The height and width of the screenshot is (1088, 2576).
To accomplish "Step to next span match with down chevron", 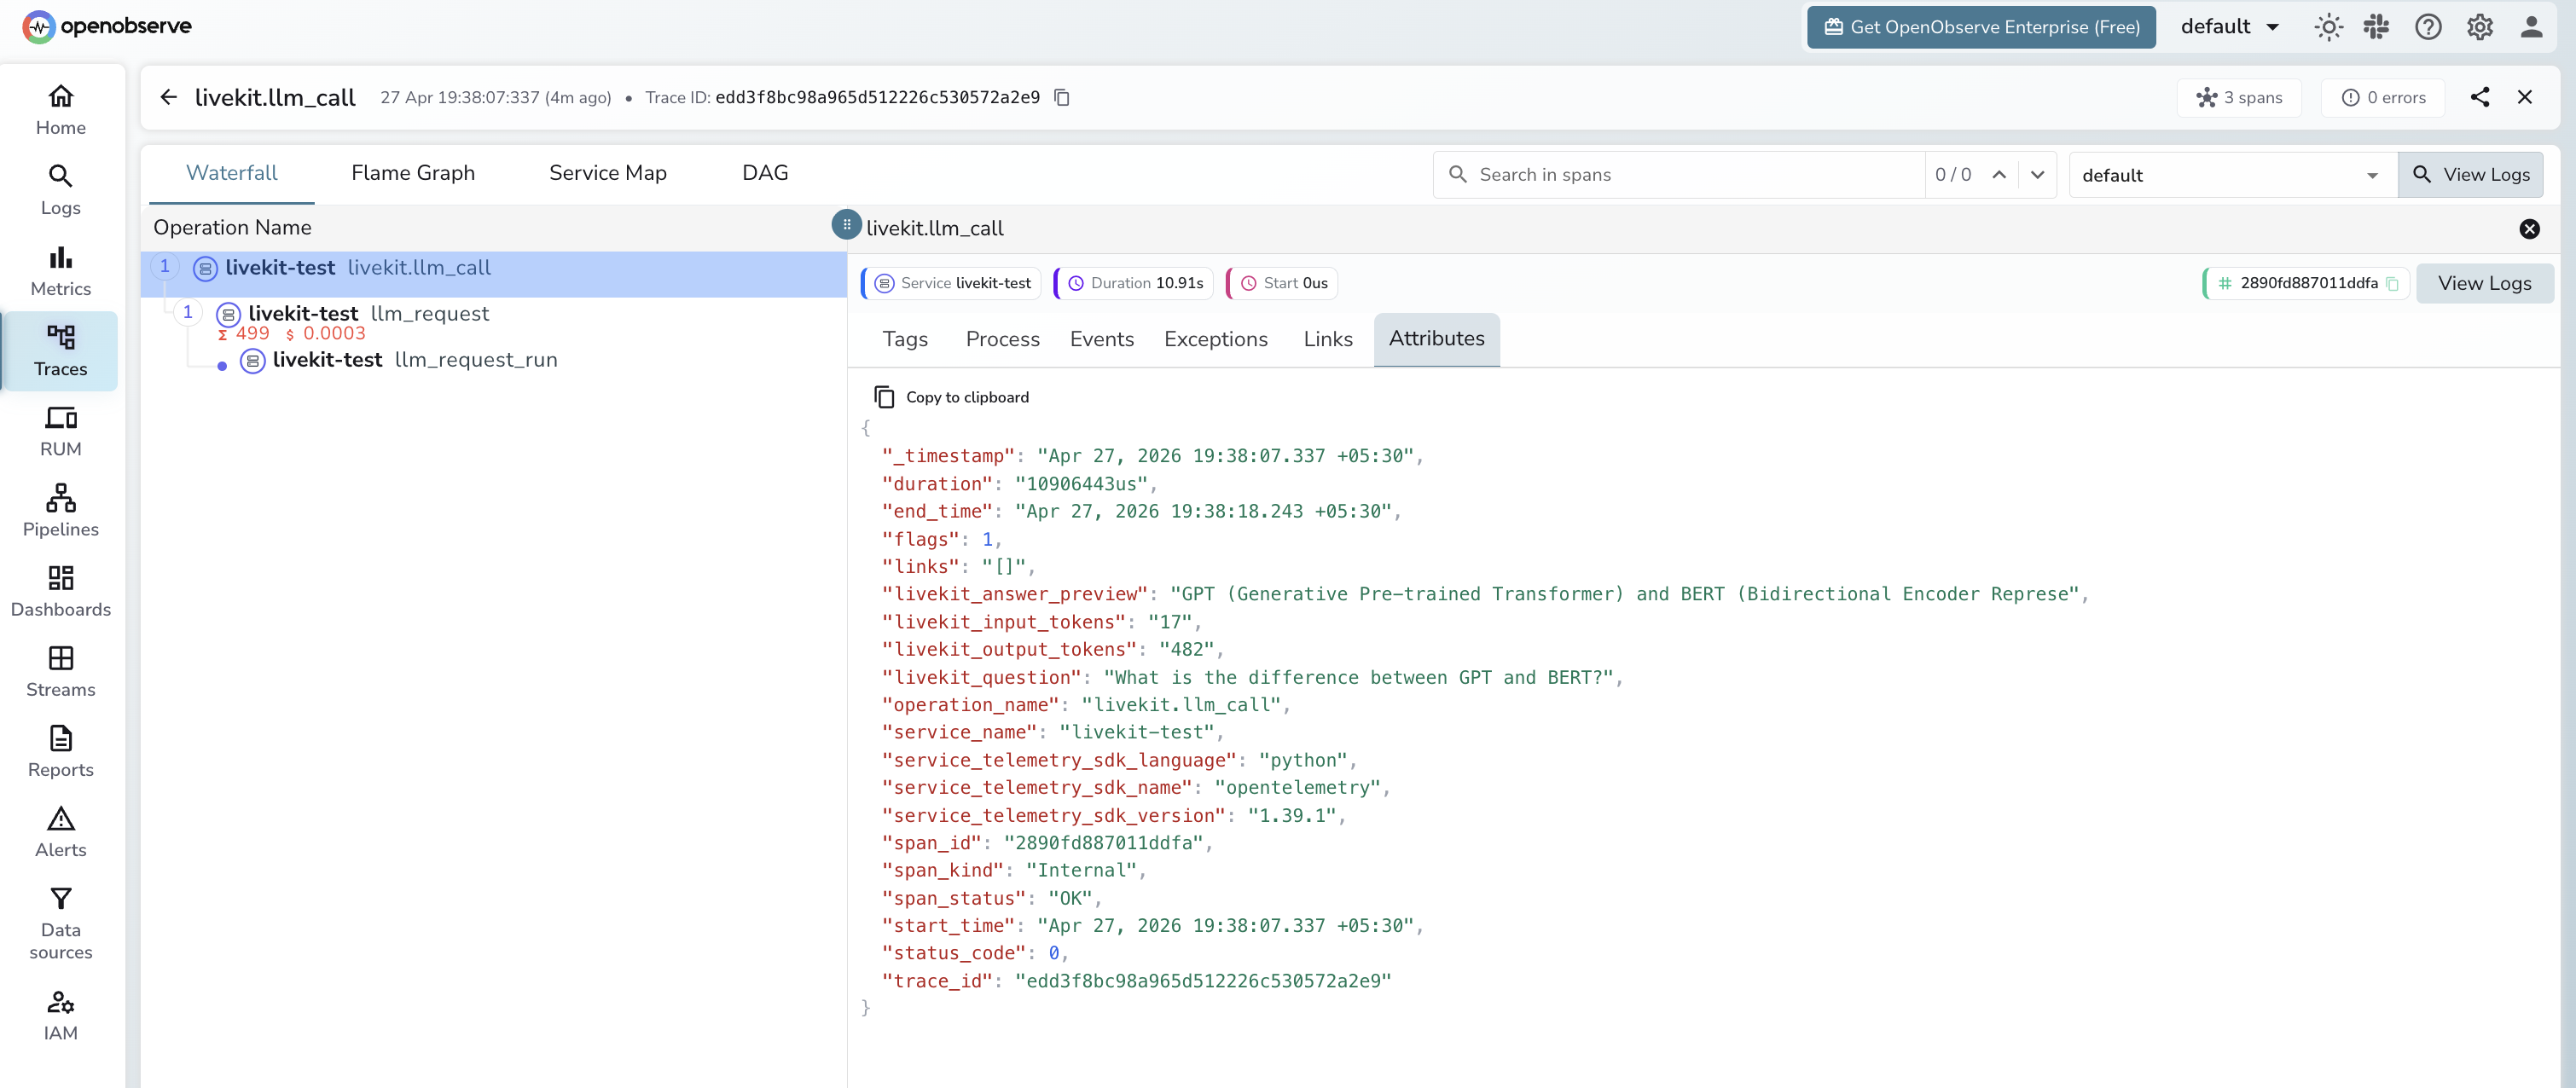I will pyautogui.click(x=2038, y=175).
